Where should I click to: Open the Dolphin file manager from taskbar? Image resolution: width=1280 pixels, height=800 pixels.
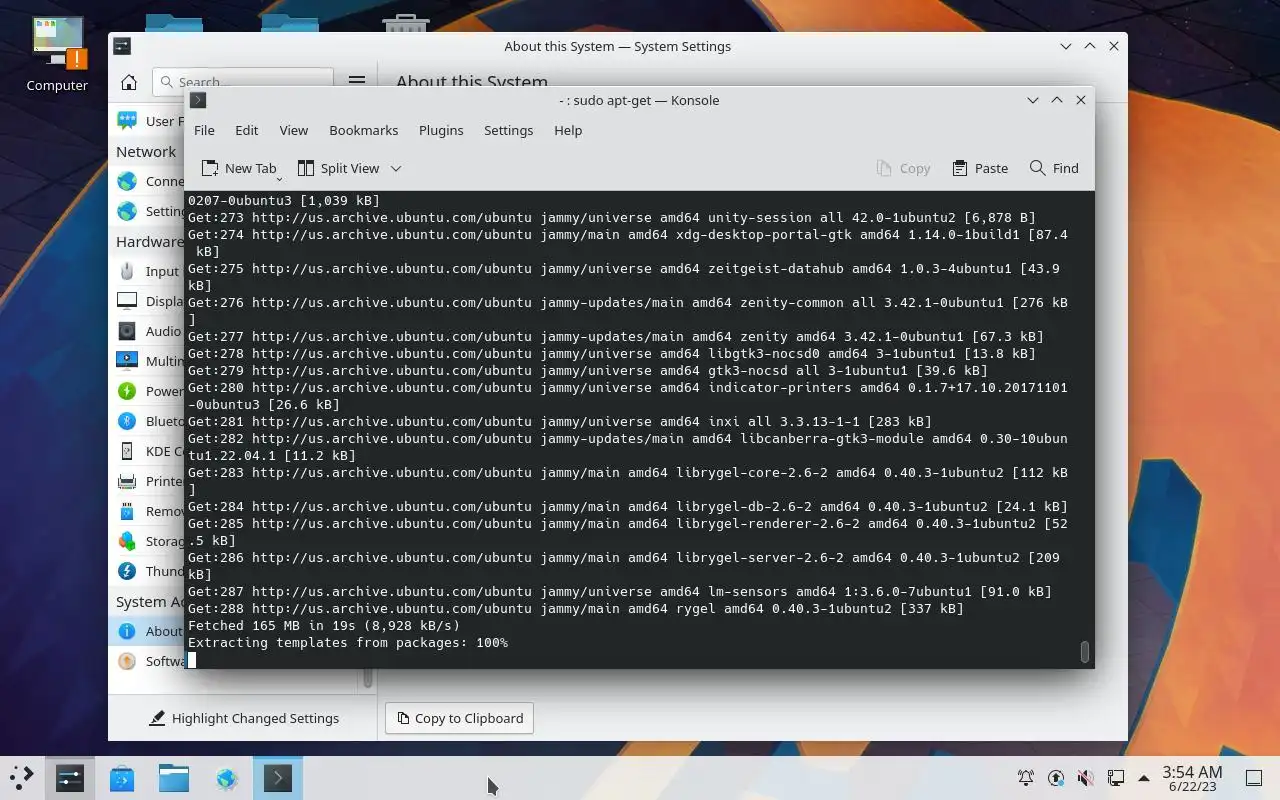[x=174, y=778]
